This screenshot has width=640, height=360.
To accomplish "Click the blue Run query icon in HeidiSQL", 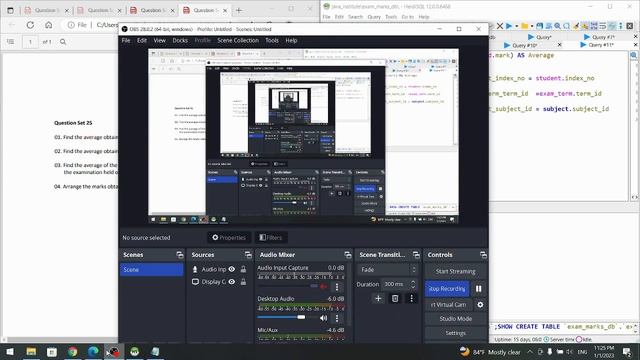I will 509,26.
